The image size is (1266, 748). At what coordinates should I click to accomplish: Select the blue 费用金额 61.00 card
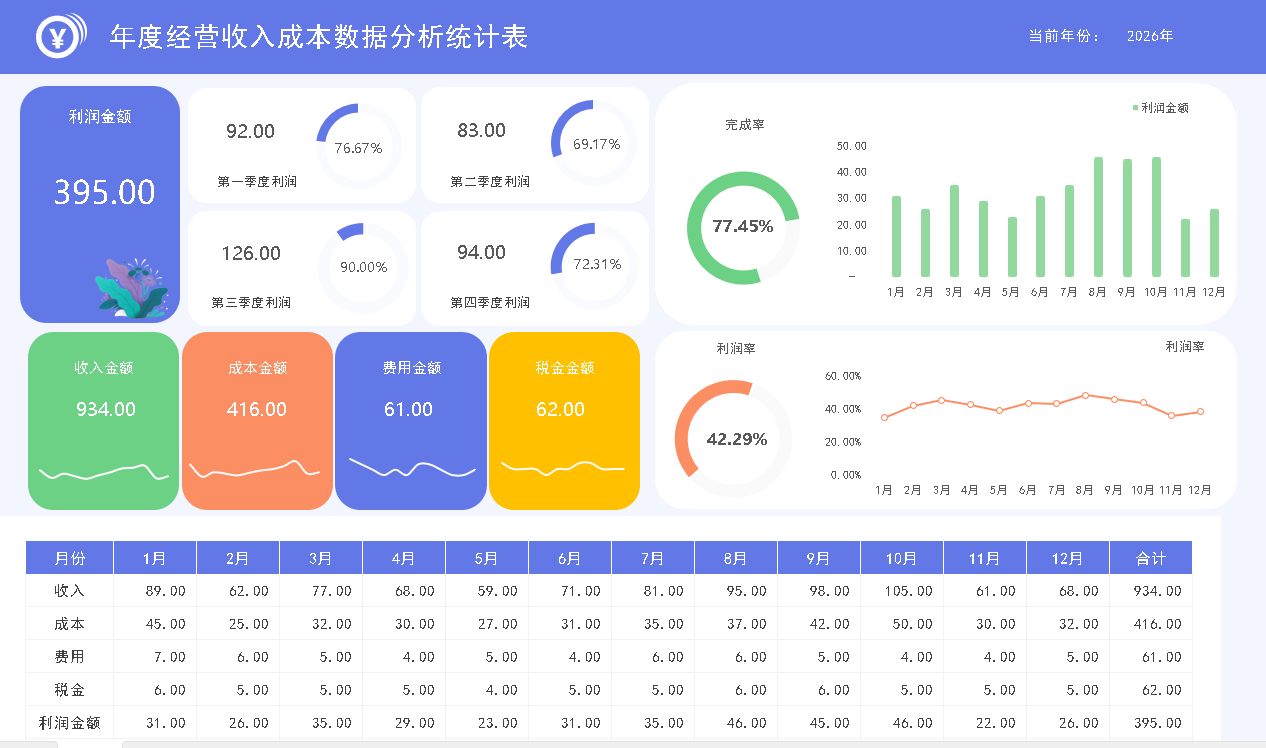[x=410, y=420]
